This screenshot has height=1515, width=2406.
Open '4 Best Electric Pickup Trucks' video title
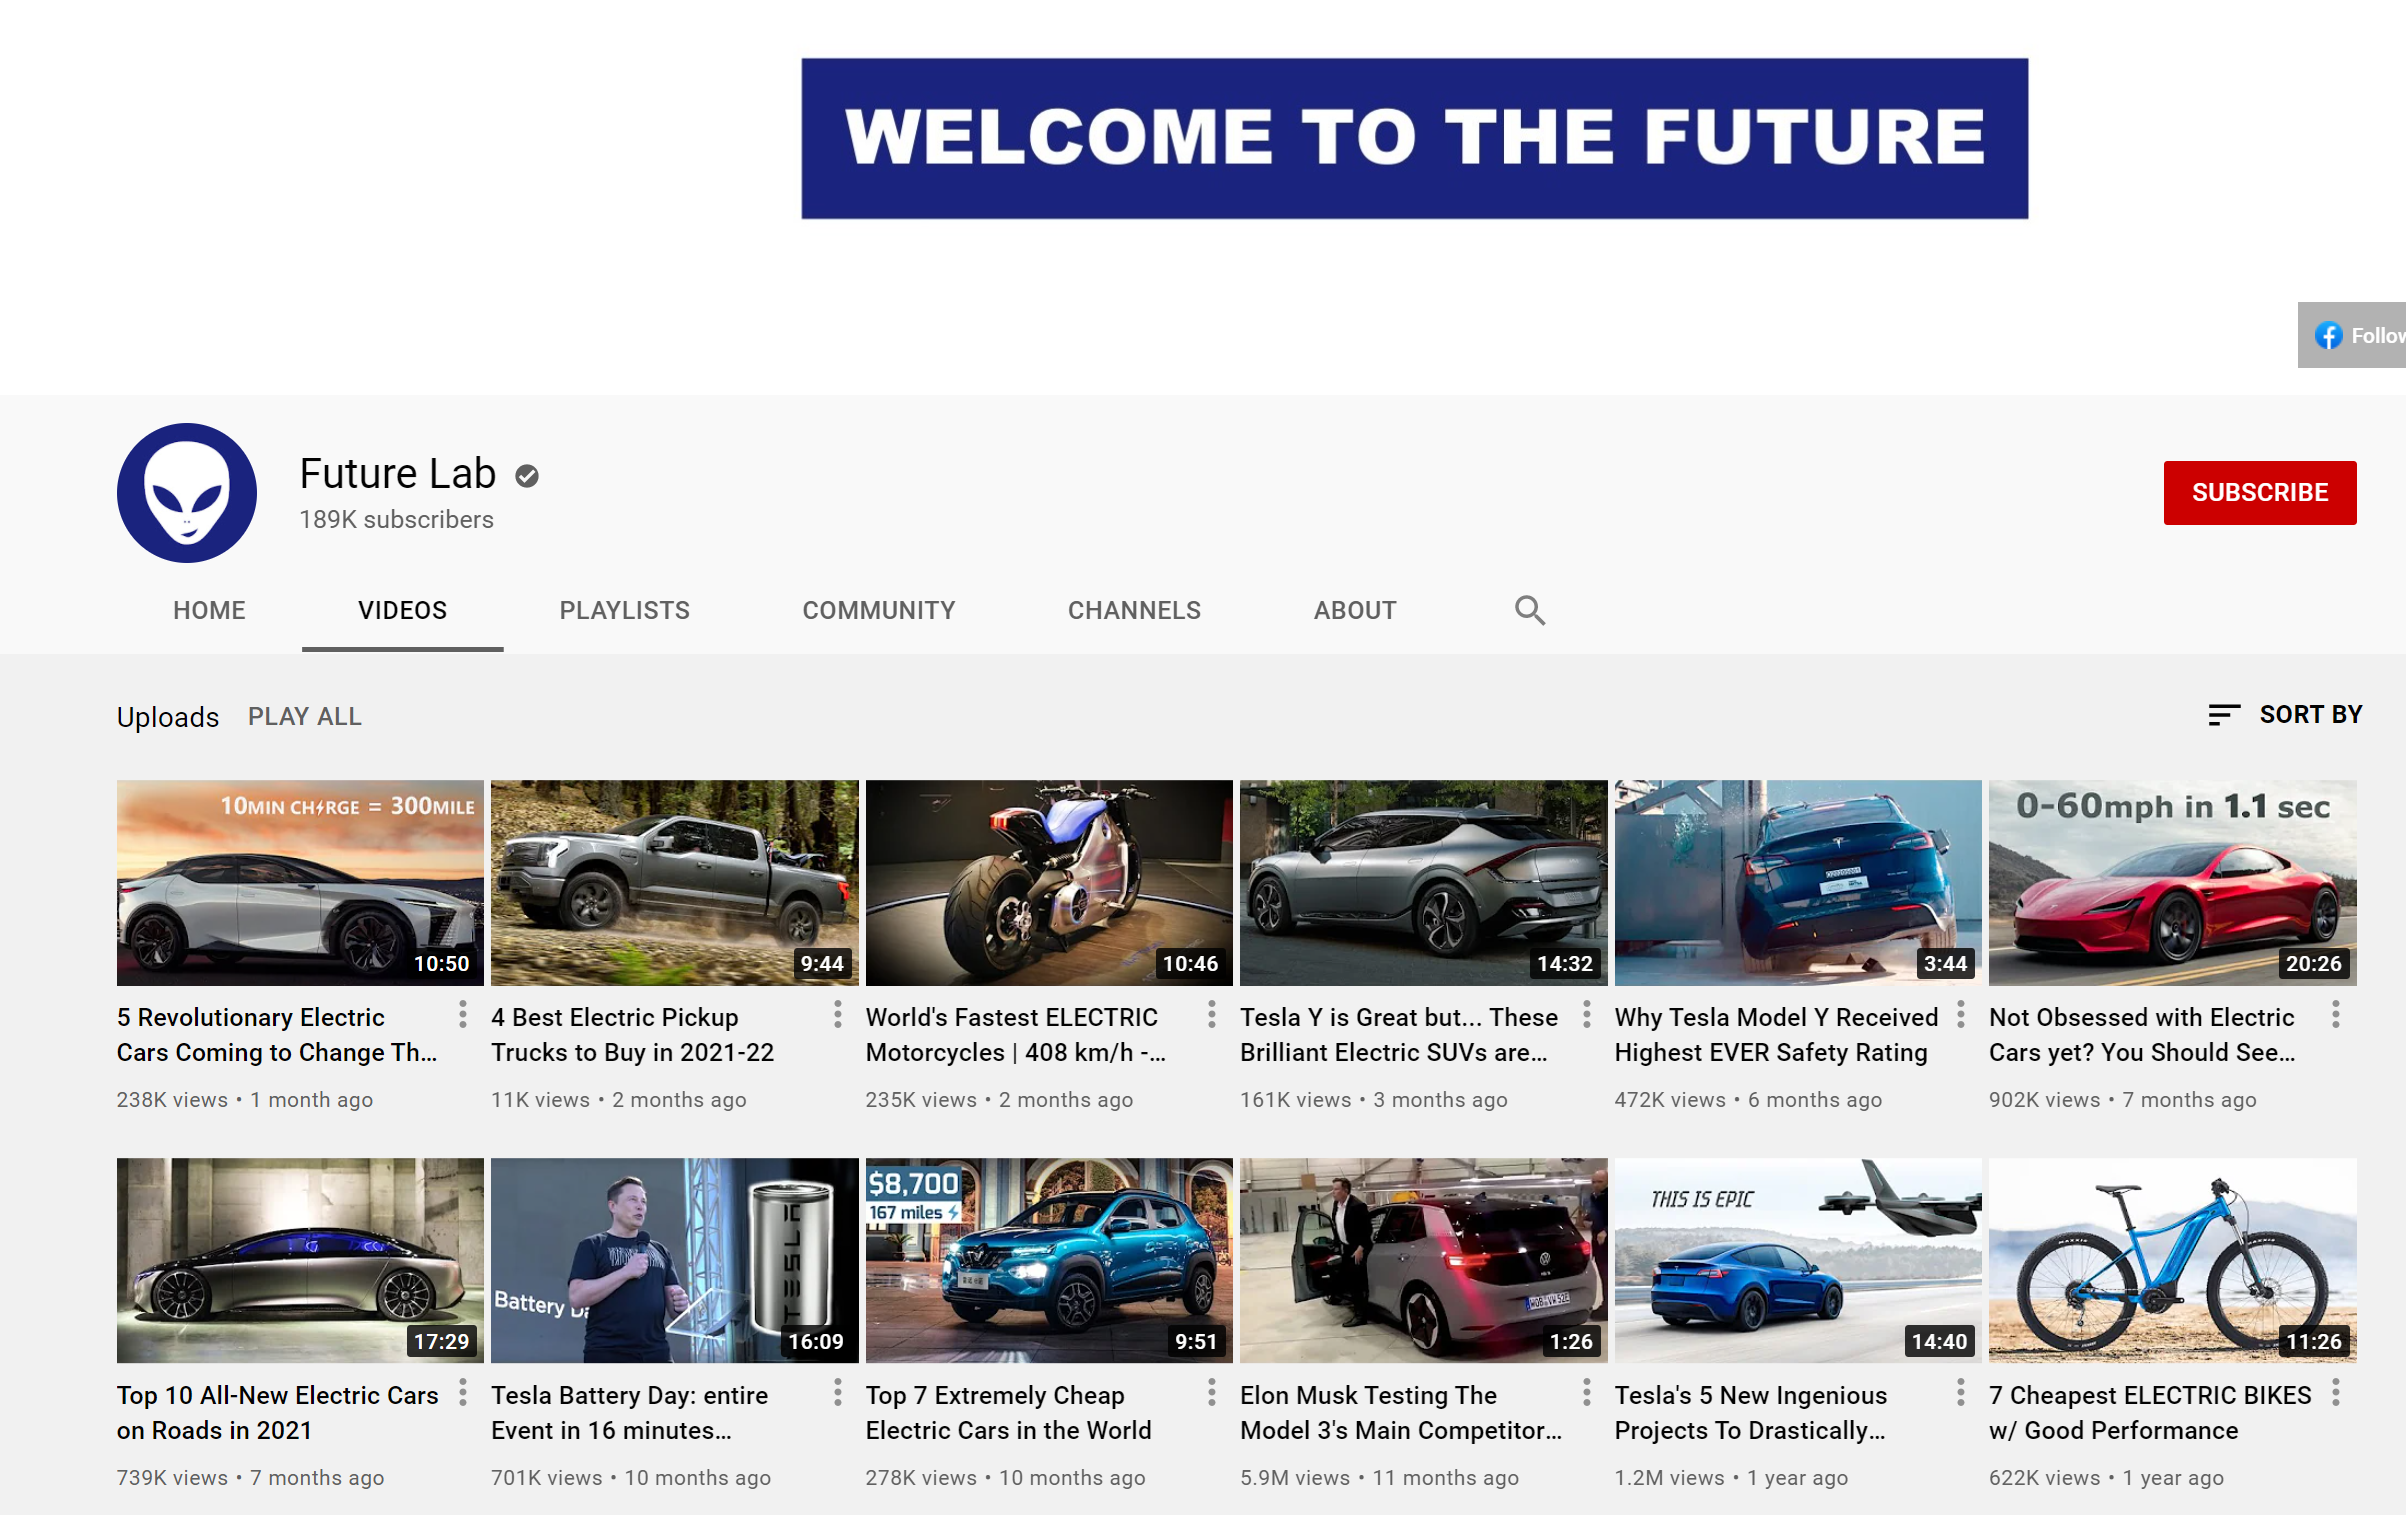pos(633,1035)
